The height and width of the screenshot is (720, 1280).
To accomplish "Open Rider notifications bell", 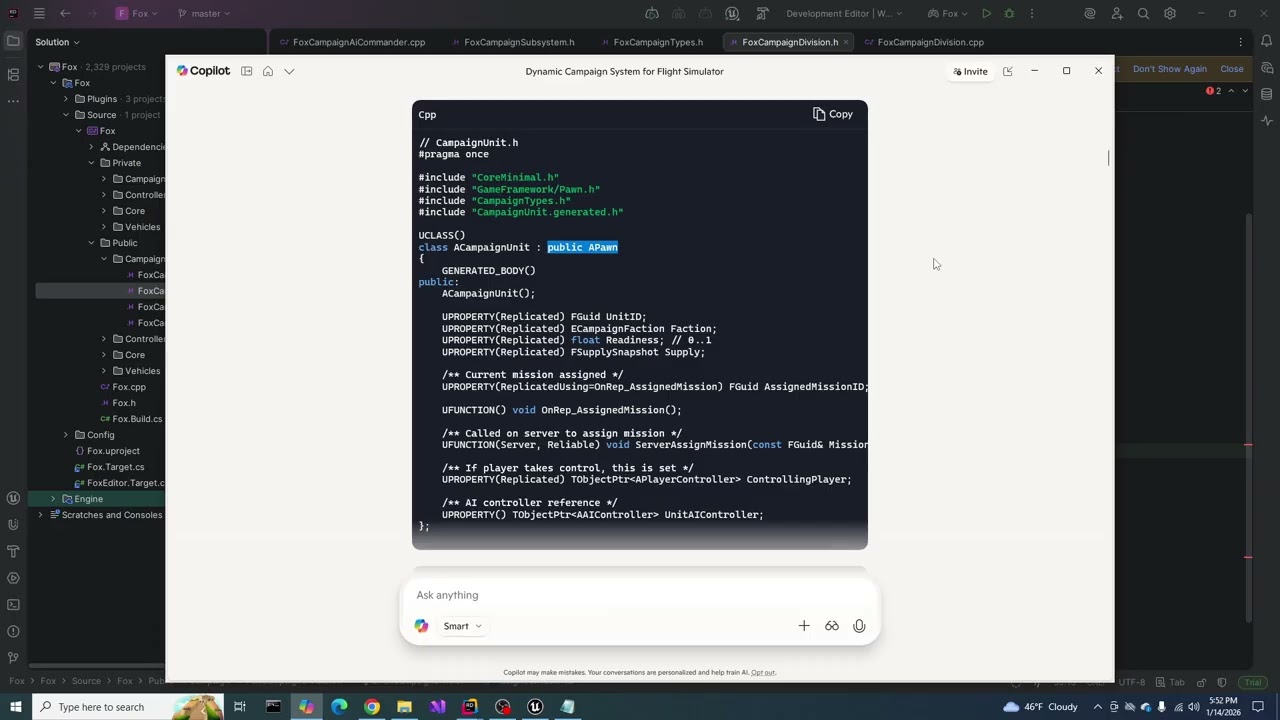I will [x=1267, y=41].
